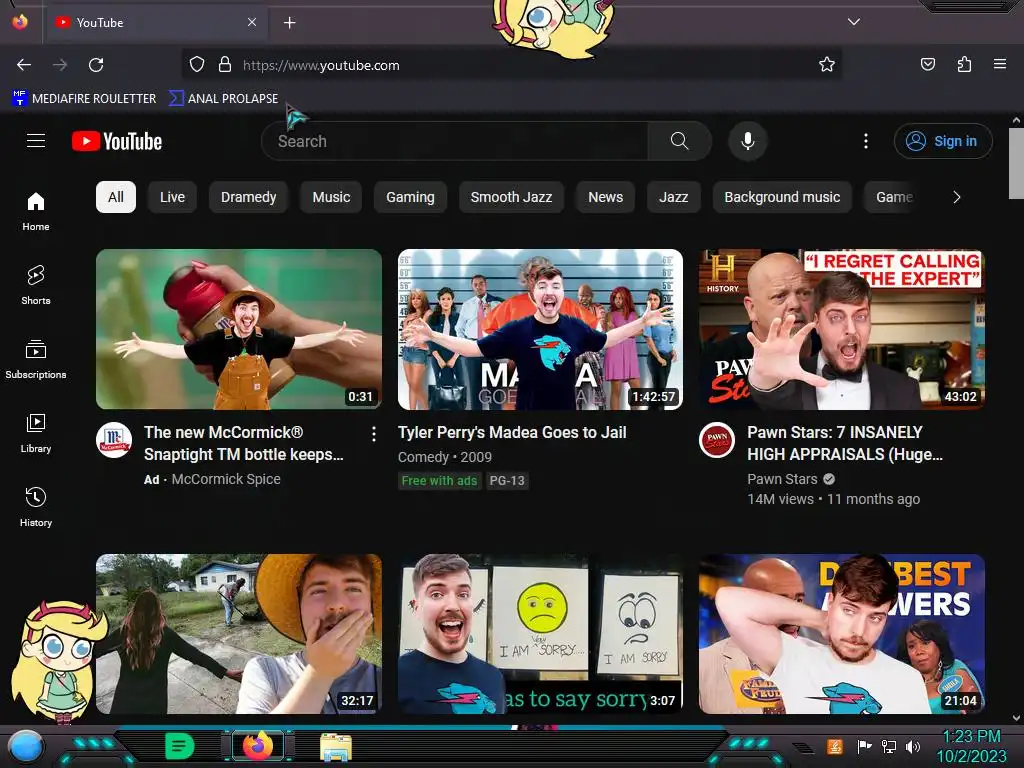Click the YouTube logo
Viewport: 1024px width, 768px height.
tap(117, 141)
